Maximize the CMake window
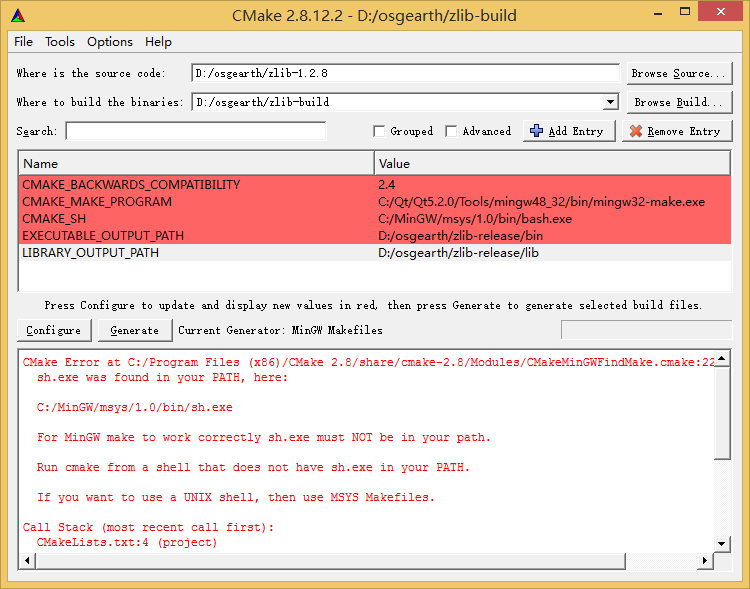The image size is (750, 589). (x=685, y=12)
